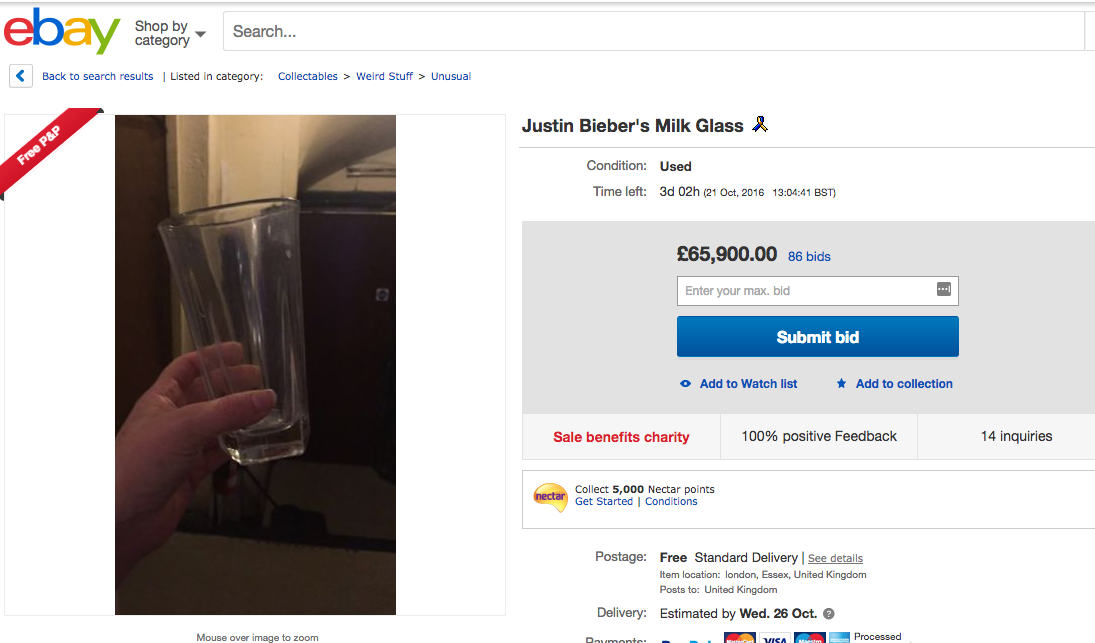1095x643 pixels.
Task: Click inside the max bid input field
Action: 805,291
